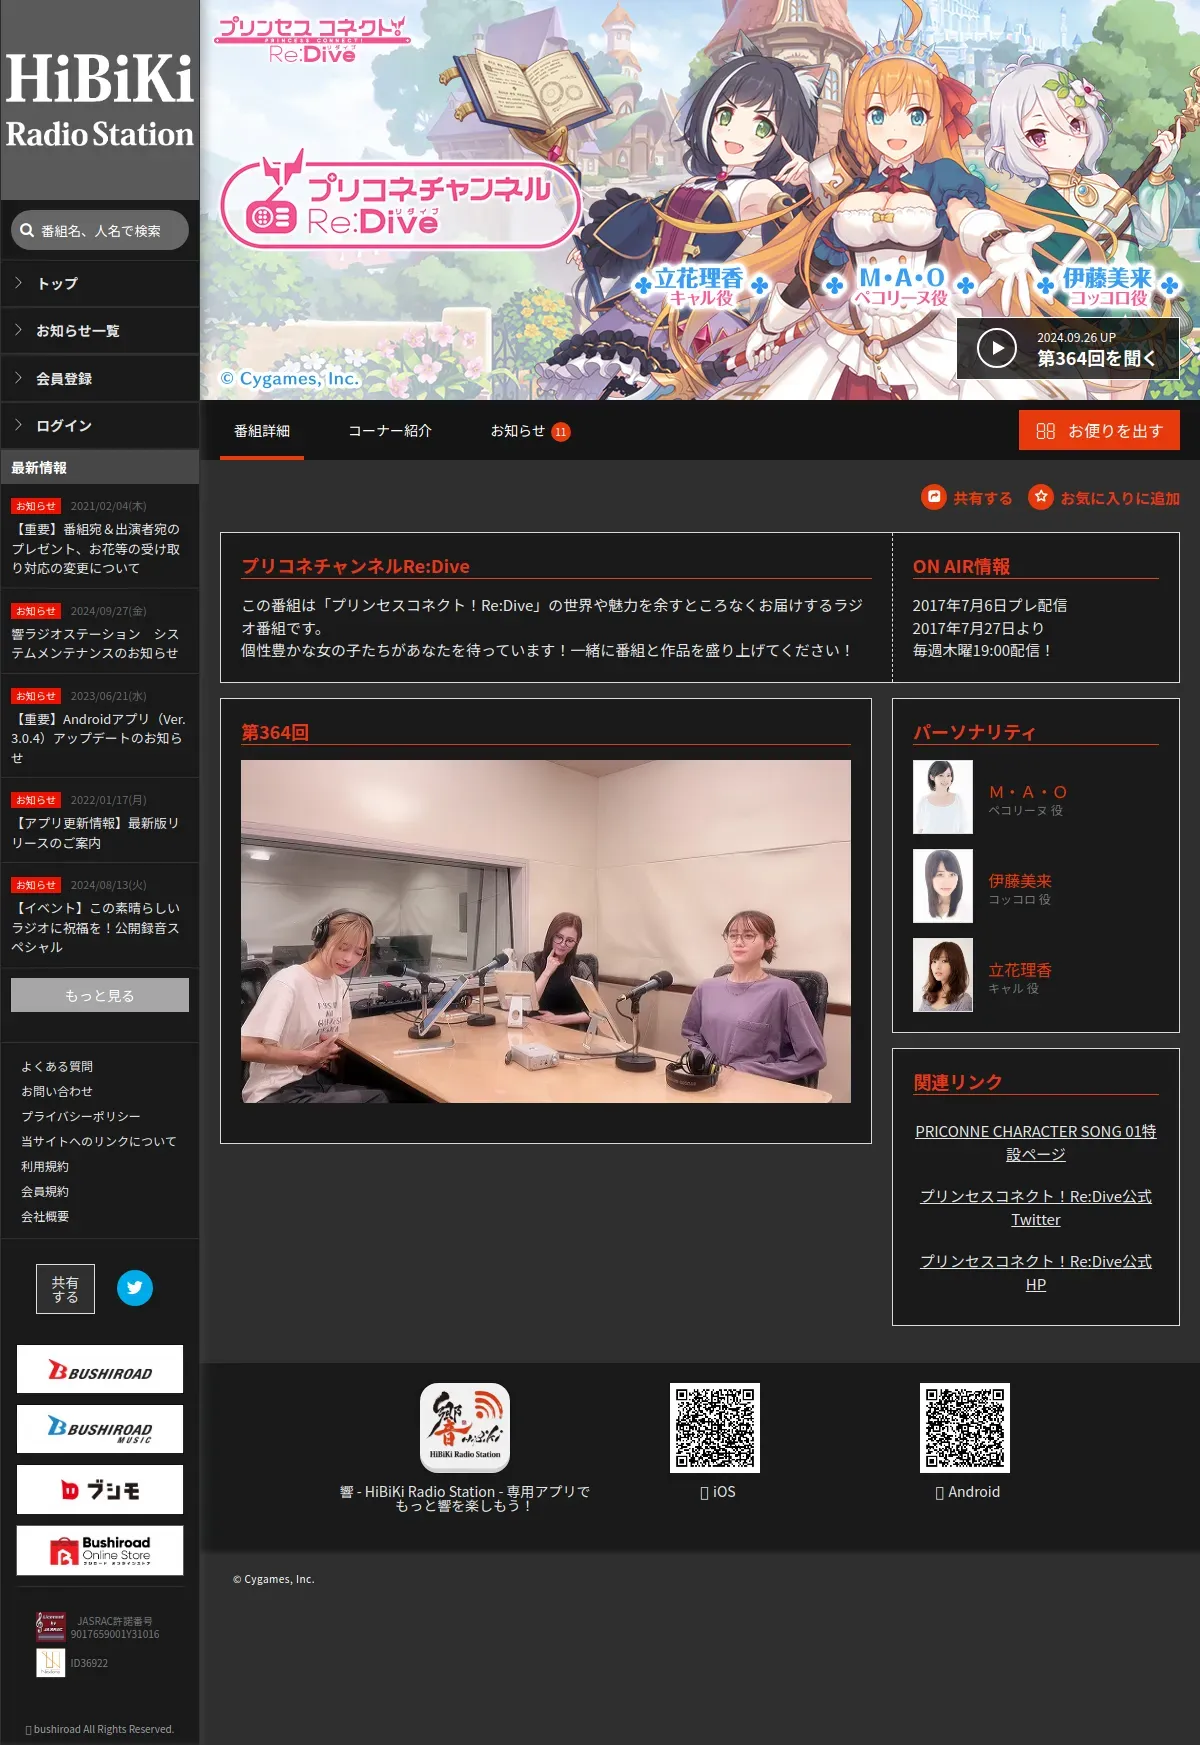The height and width of the screenshot is (1745, 1200).
Task: Click the お便りを出す button
Action: click(1100, 431)
